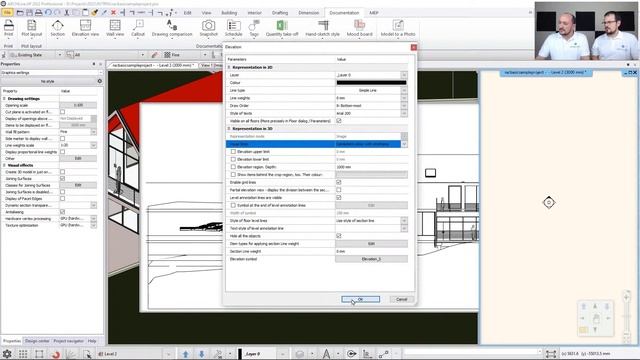This screenshot has height=360, width=640.
Task: Switch to the Building ribbon tab
Action: [229, 13]
